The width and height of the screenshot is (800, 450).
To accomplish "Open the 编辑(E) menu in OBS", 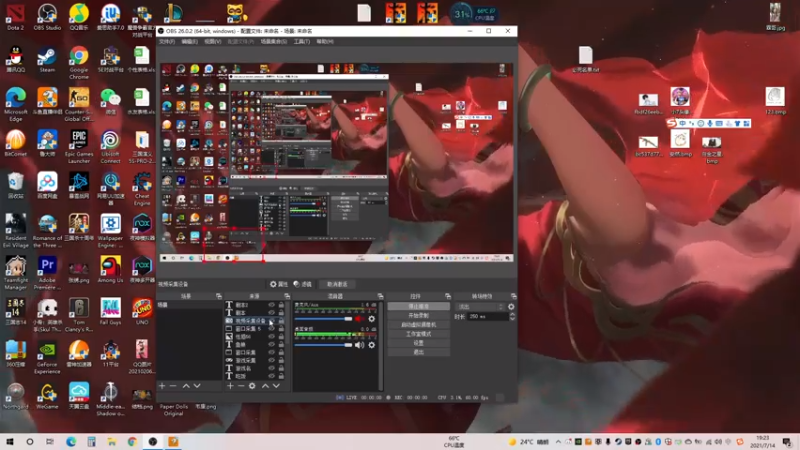I will tap(189, 41).
